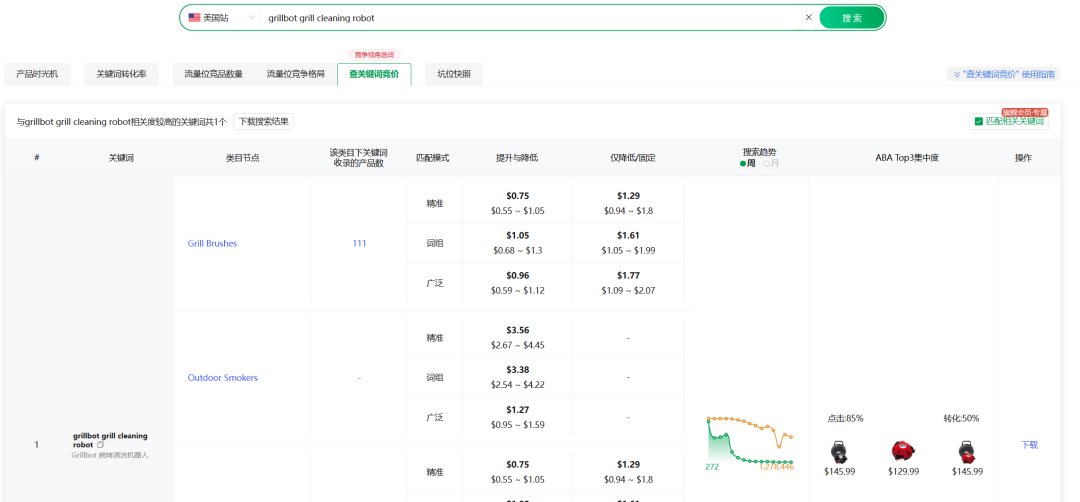This screenshot has width=1080, height=502.
Task: Open the red grill robot product at $129.99
Action: 903,452
